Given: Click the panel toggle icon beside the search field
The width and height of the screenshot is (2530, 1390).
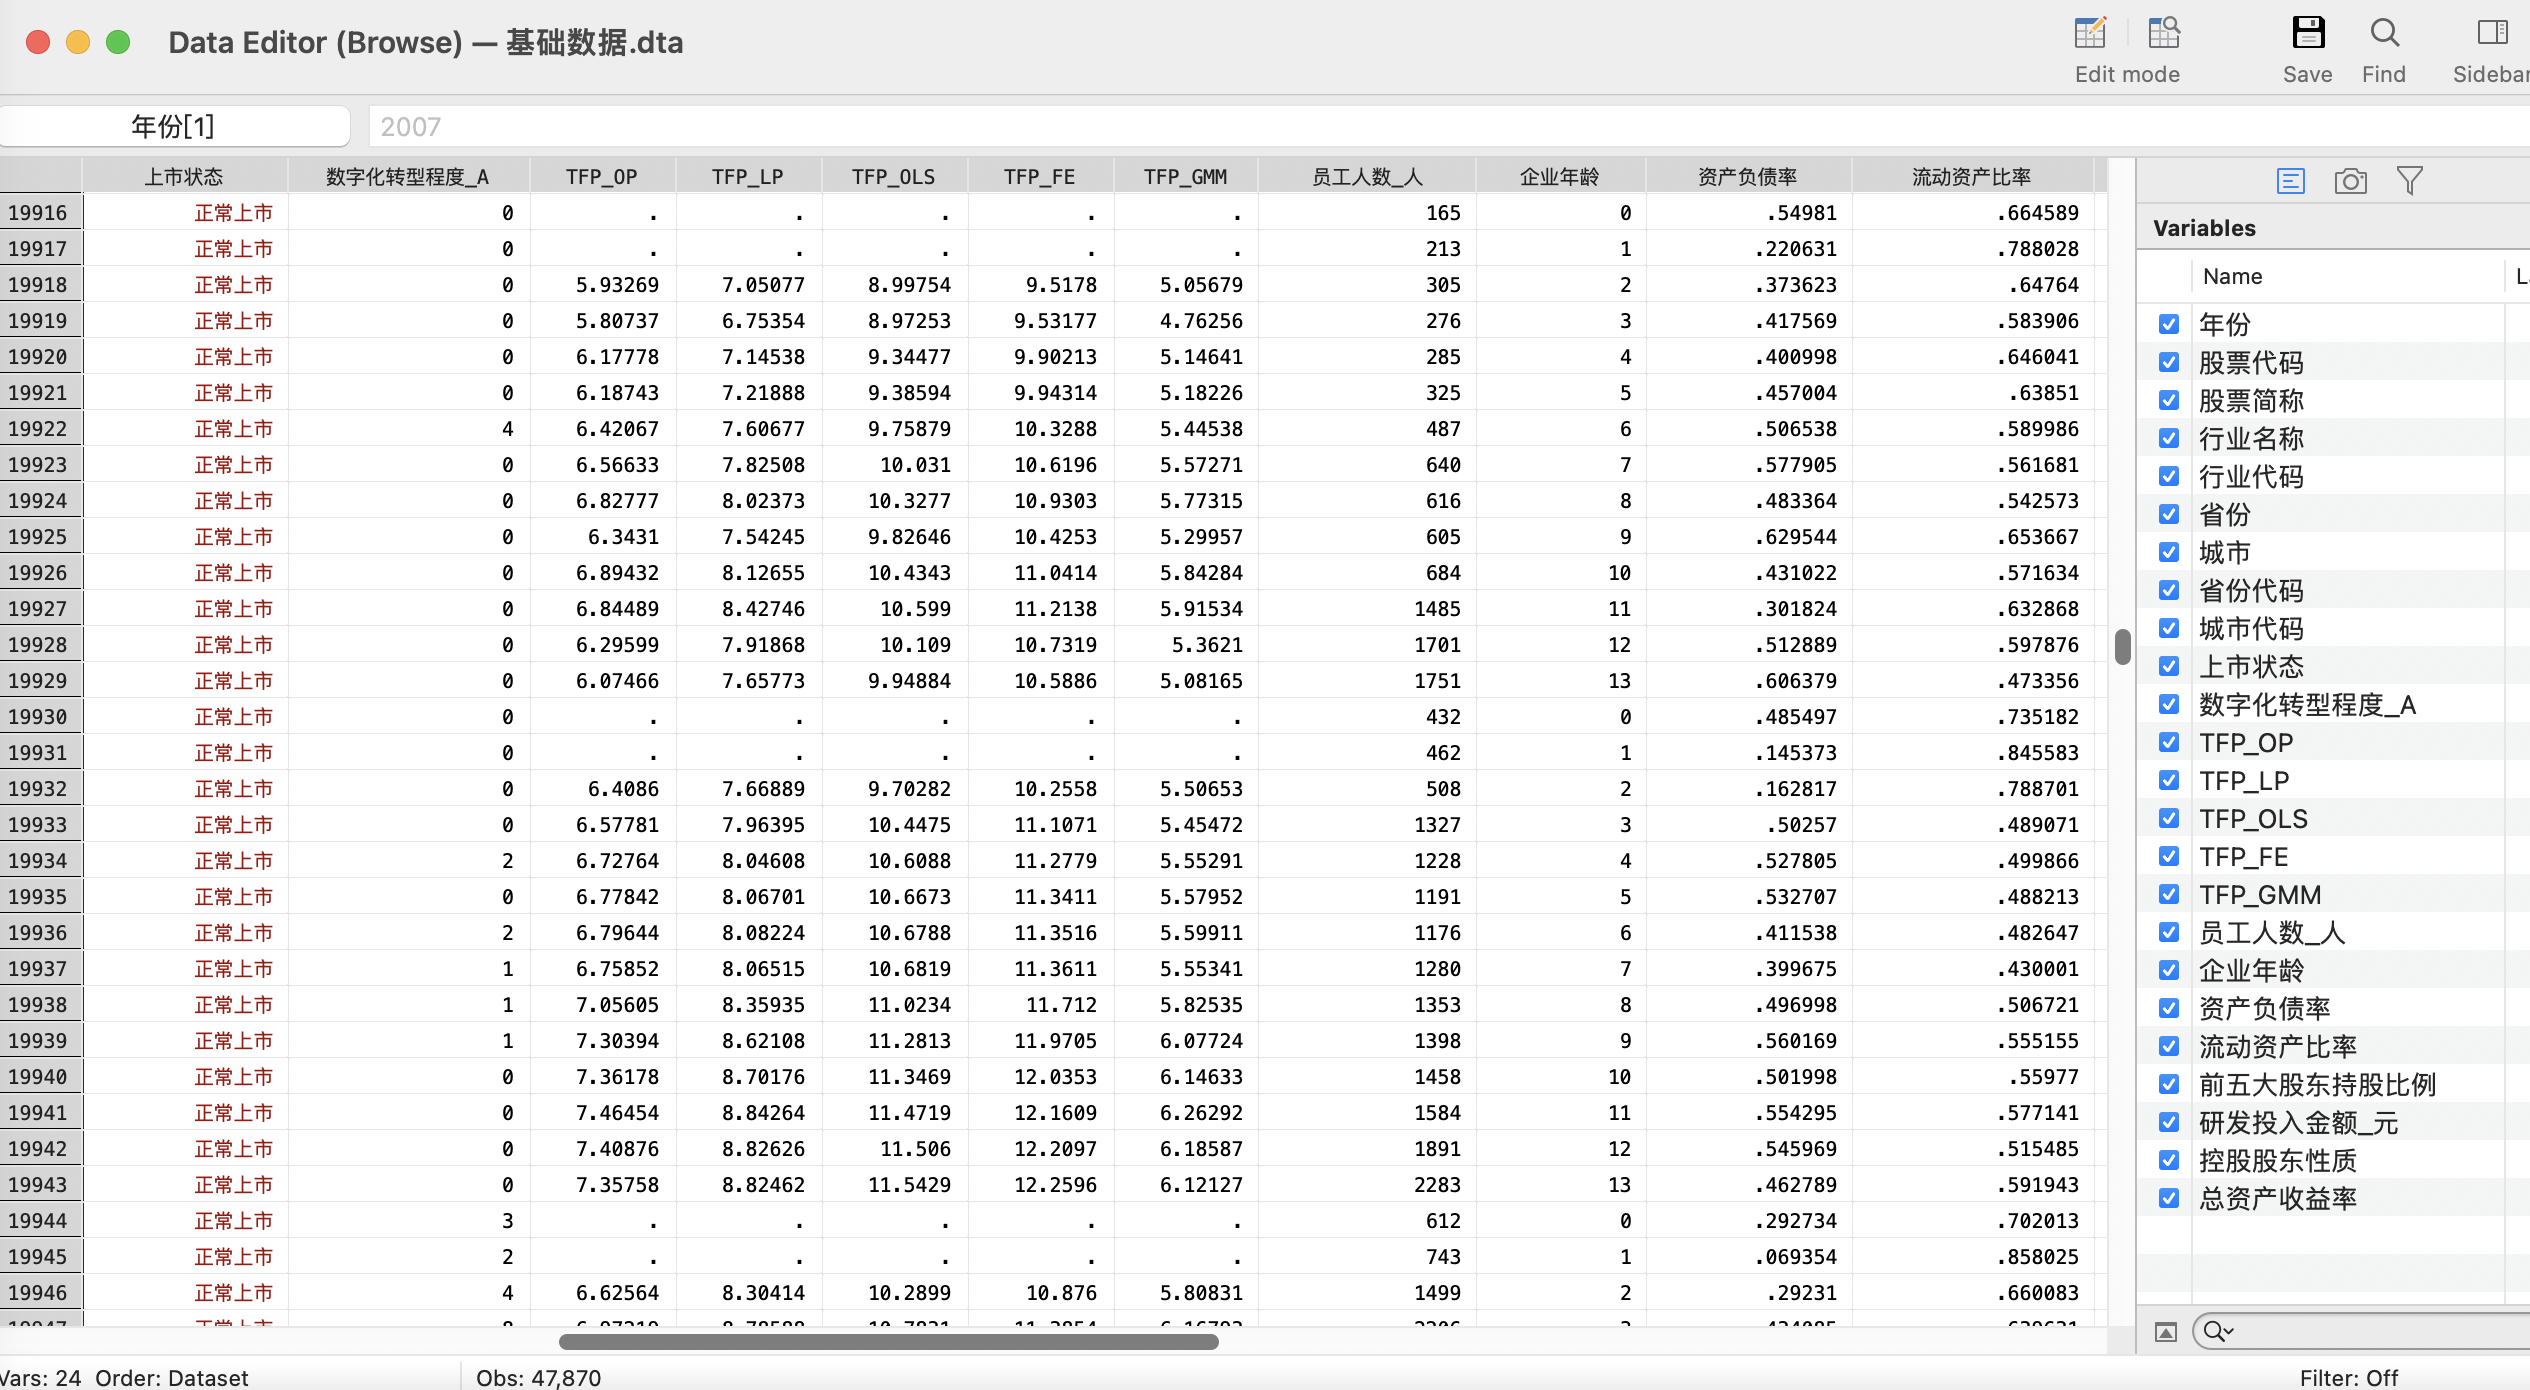Looking at the screenshot, I should [2166, 1332].
